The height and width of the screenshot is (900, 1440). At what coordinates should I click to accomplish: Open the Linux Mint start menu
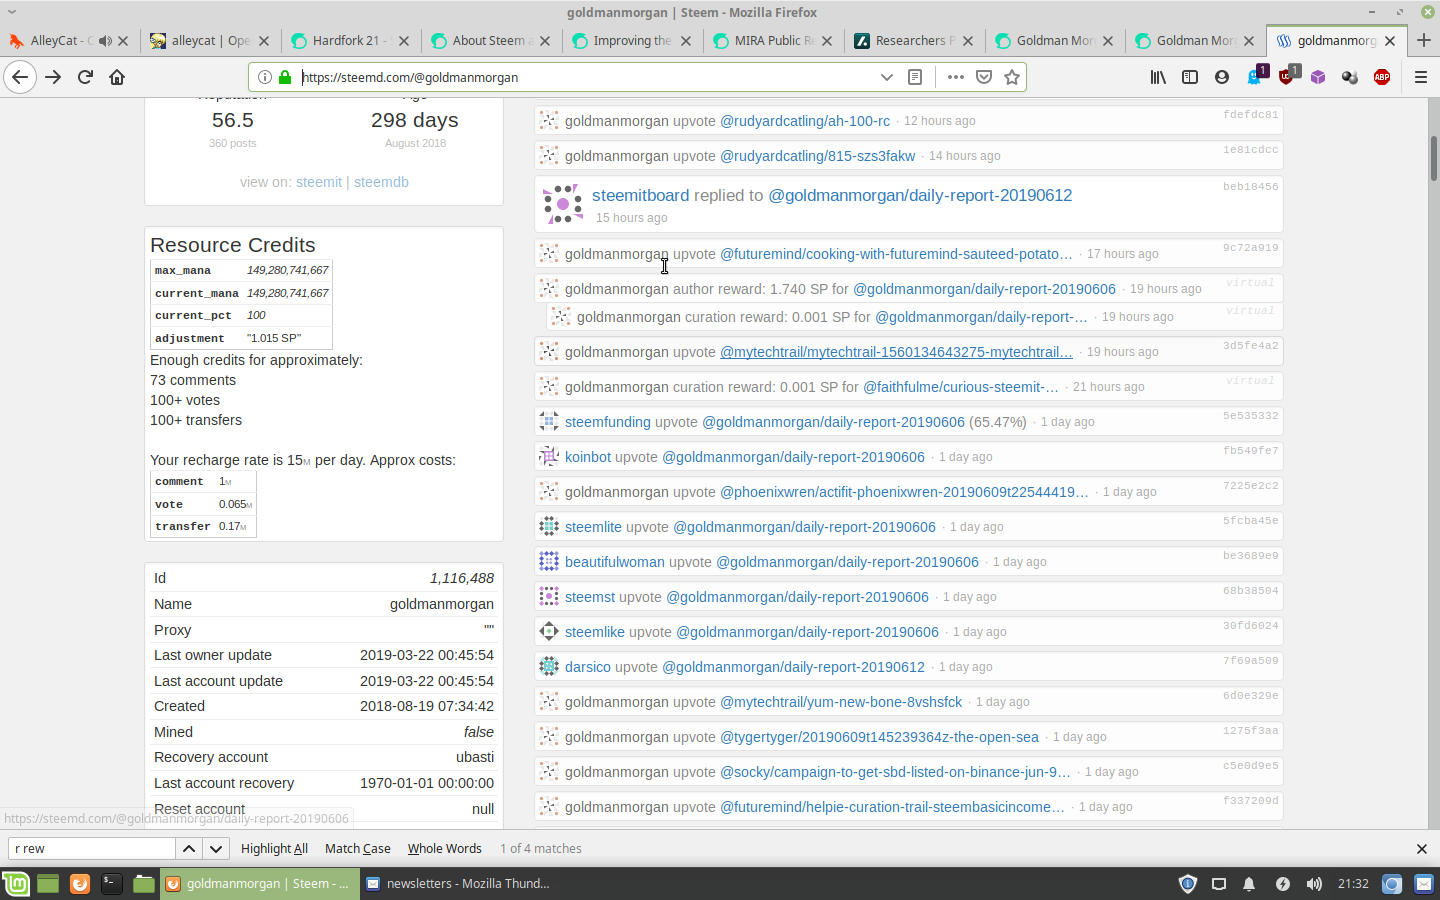[x=16, y=884]
